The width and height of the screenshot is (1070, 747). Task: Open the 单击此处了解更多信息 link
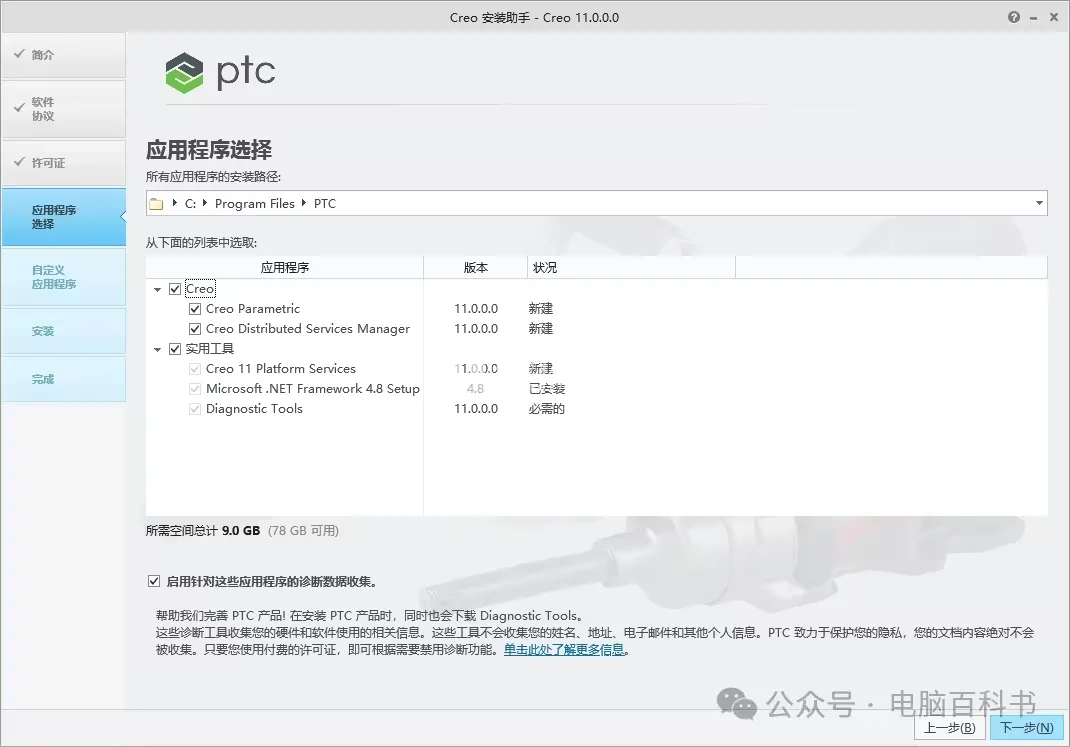tap(564, 649)
